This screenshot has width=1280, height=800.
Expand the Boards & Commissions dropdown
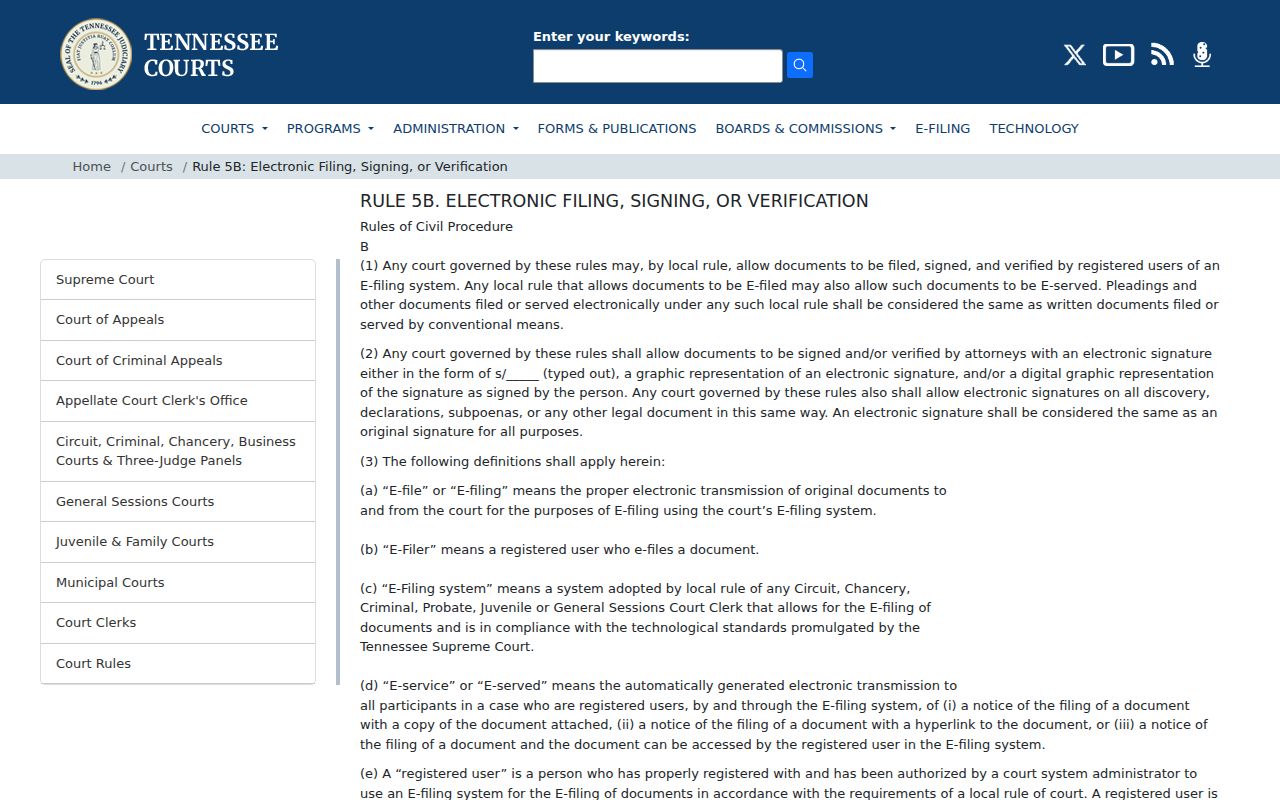point(805,128)
